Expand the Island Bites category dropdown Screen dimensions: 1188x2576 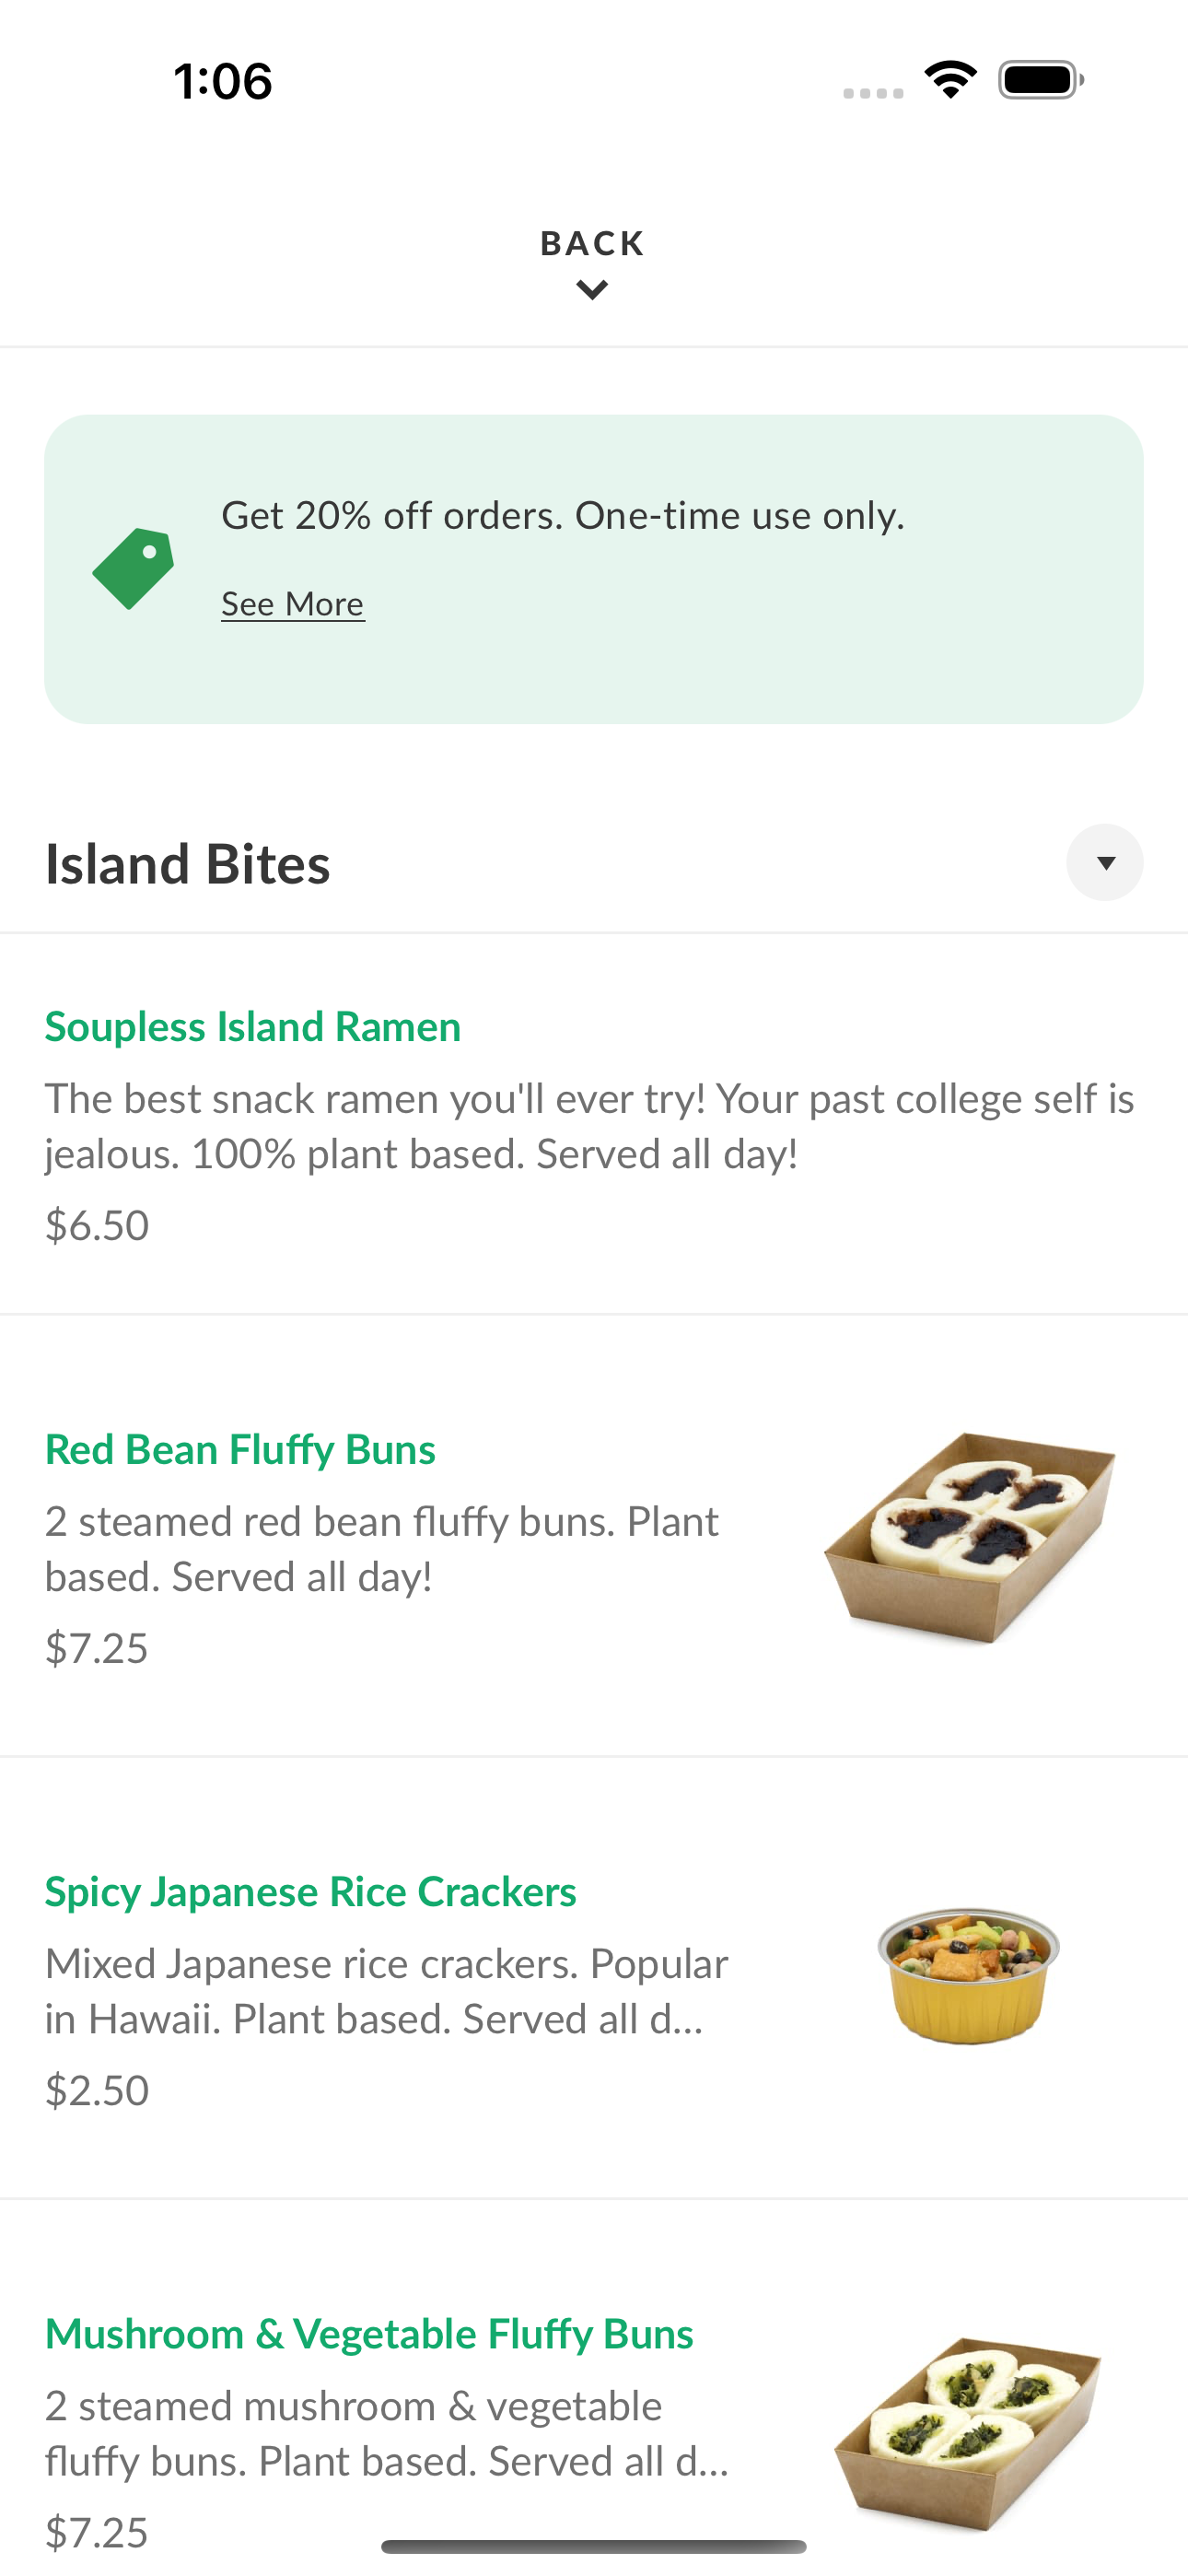[x=1105, y=862]
